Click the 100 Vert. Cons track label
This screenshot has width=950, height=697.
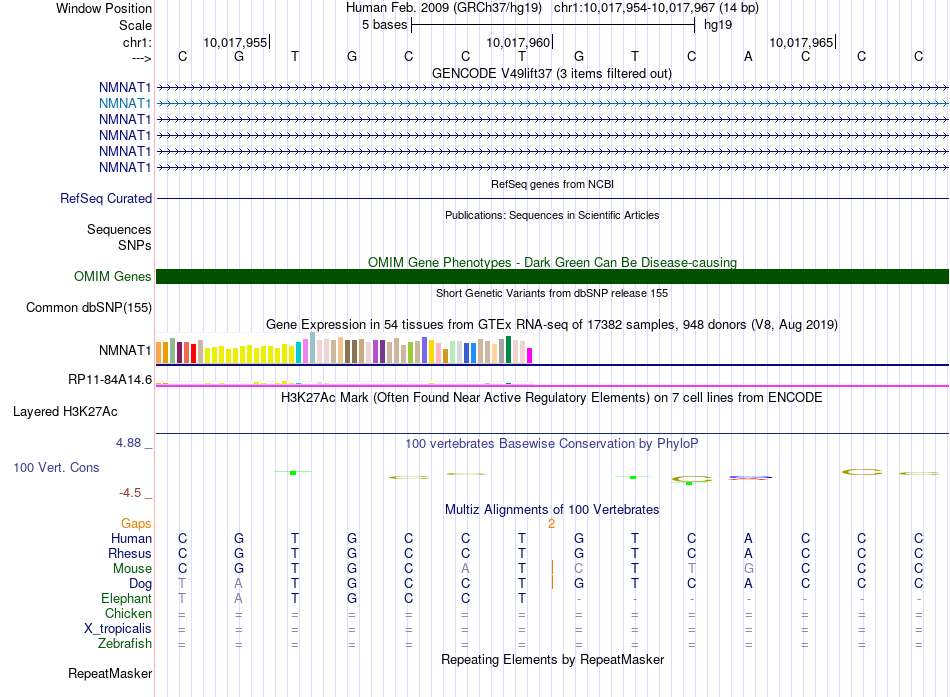(56, 467)
